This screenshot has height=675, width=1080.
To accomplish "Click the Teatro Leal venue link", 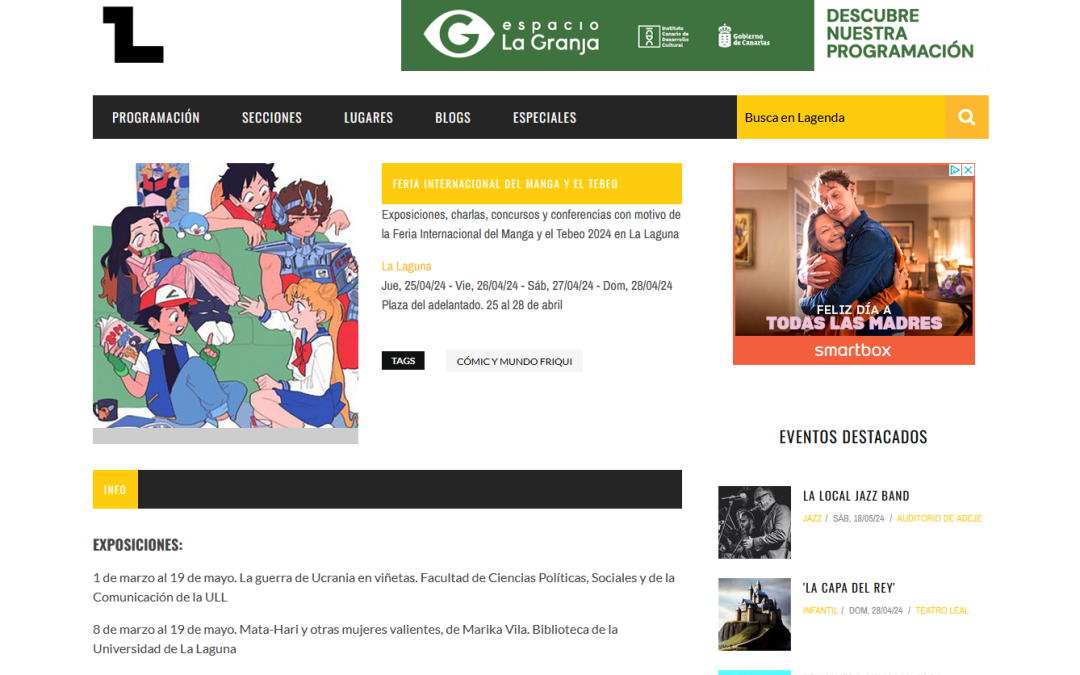I will 942,611.
